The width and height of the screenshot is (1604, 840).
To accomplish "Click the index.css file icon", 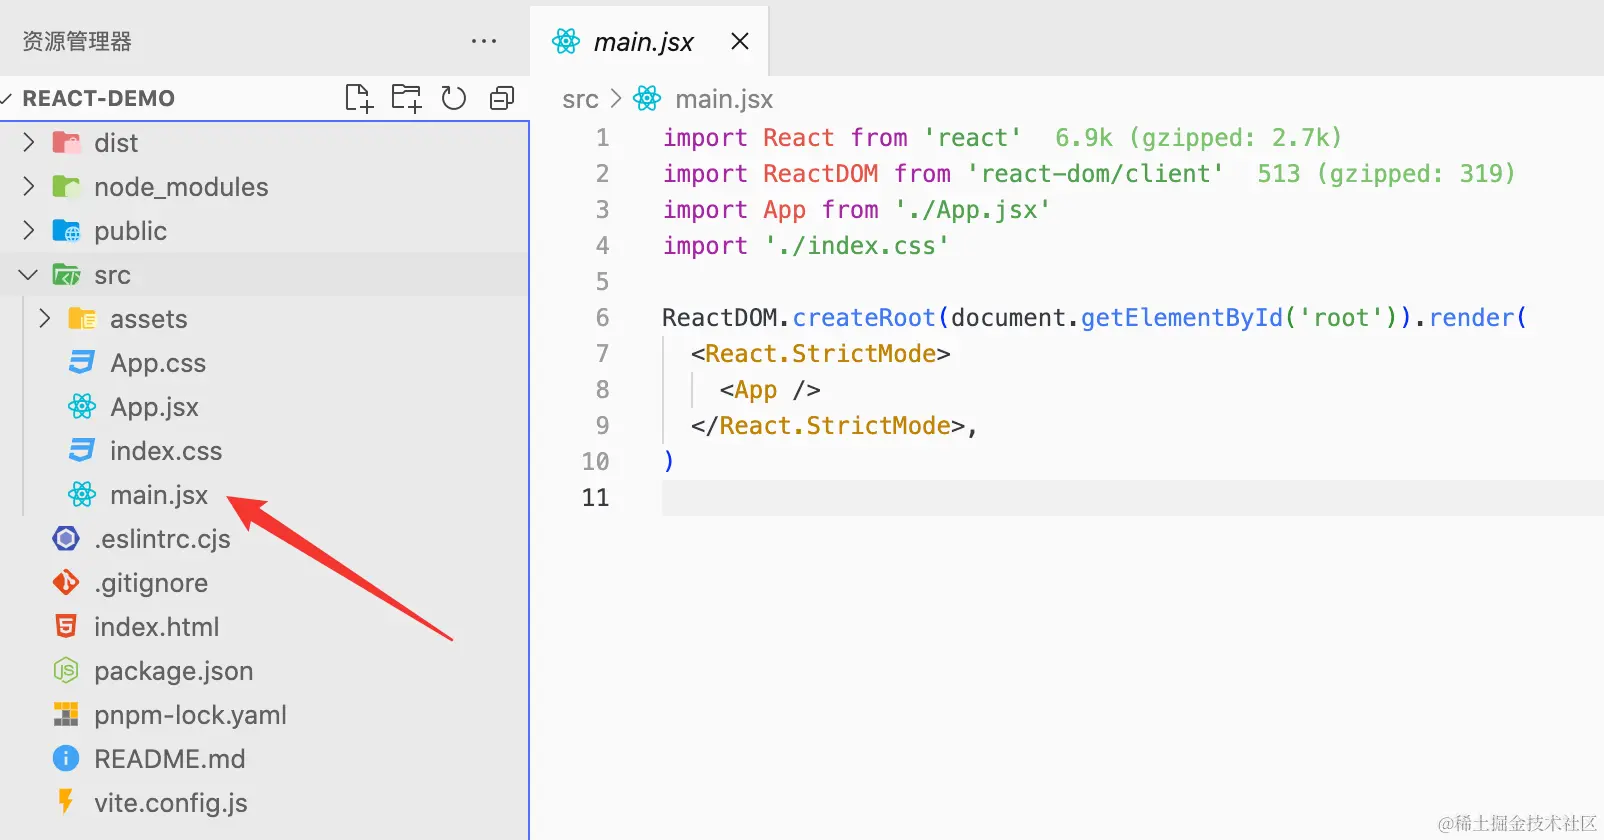I will coord(82,451).
